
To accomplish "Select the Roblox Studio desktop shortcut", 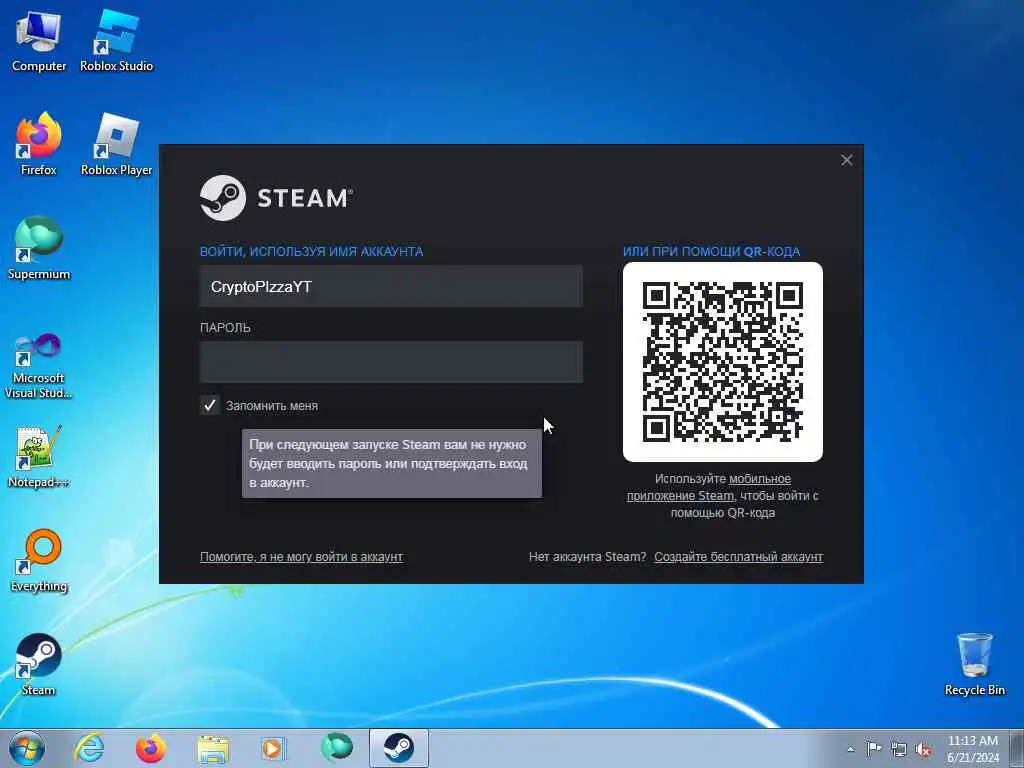I will point(116,42).
